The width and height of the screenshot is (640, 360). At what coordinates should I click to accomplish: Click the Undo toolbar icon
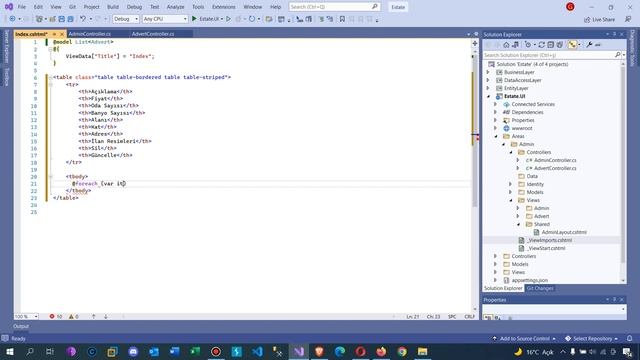[x=83, y=19]
